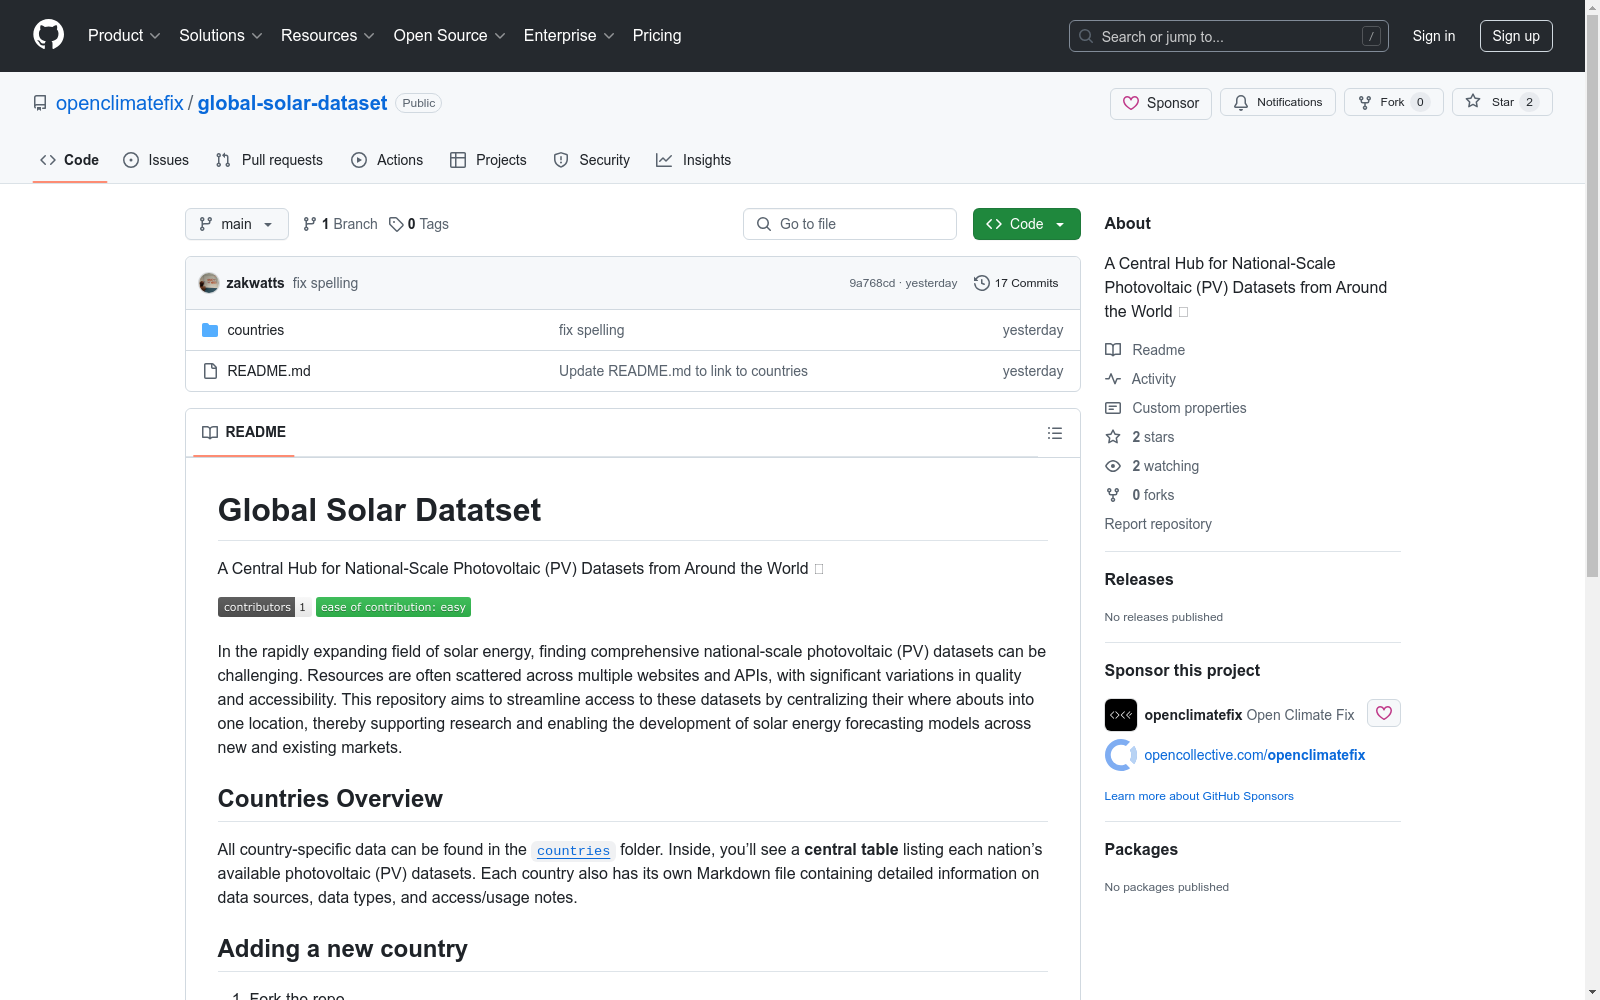The width and height of the screenshot is (1600, 1000).
Task: Click the Sign up button
Action: click(x=1516, y=36)
